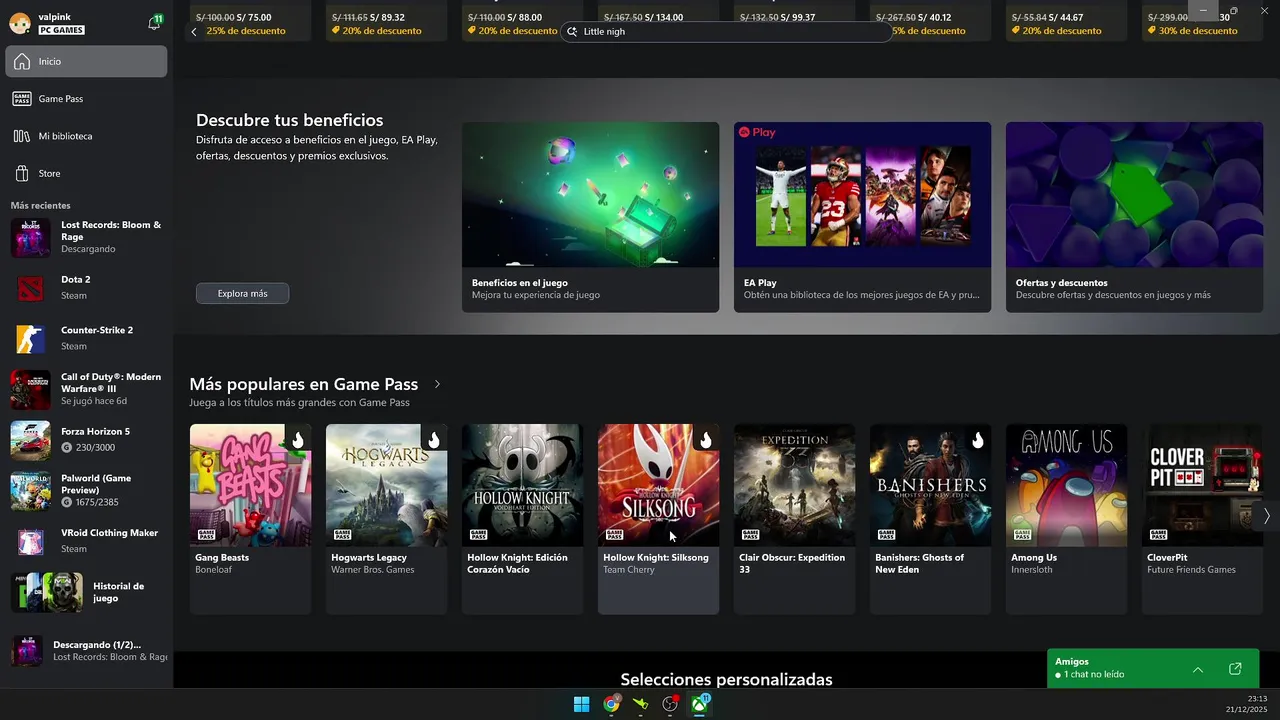Open Dota 2 from recent games

point(86,288)
